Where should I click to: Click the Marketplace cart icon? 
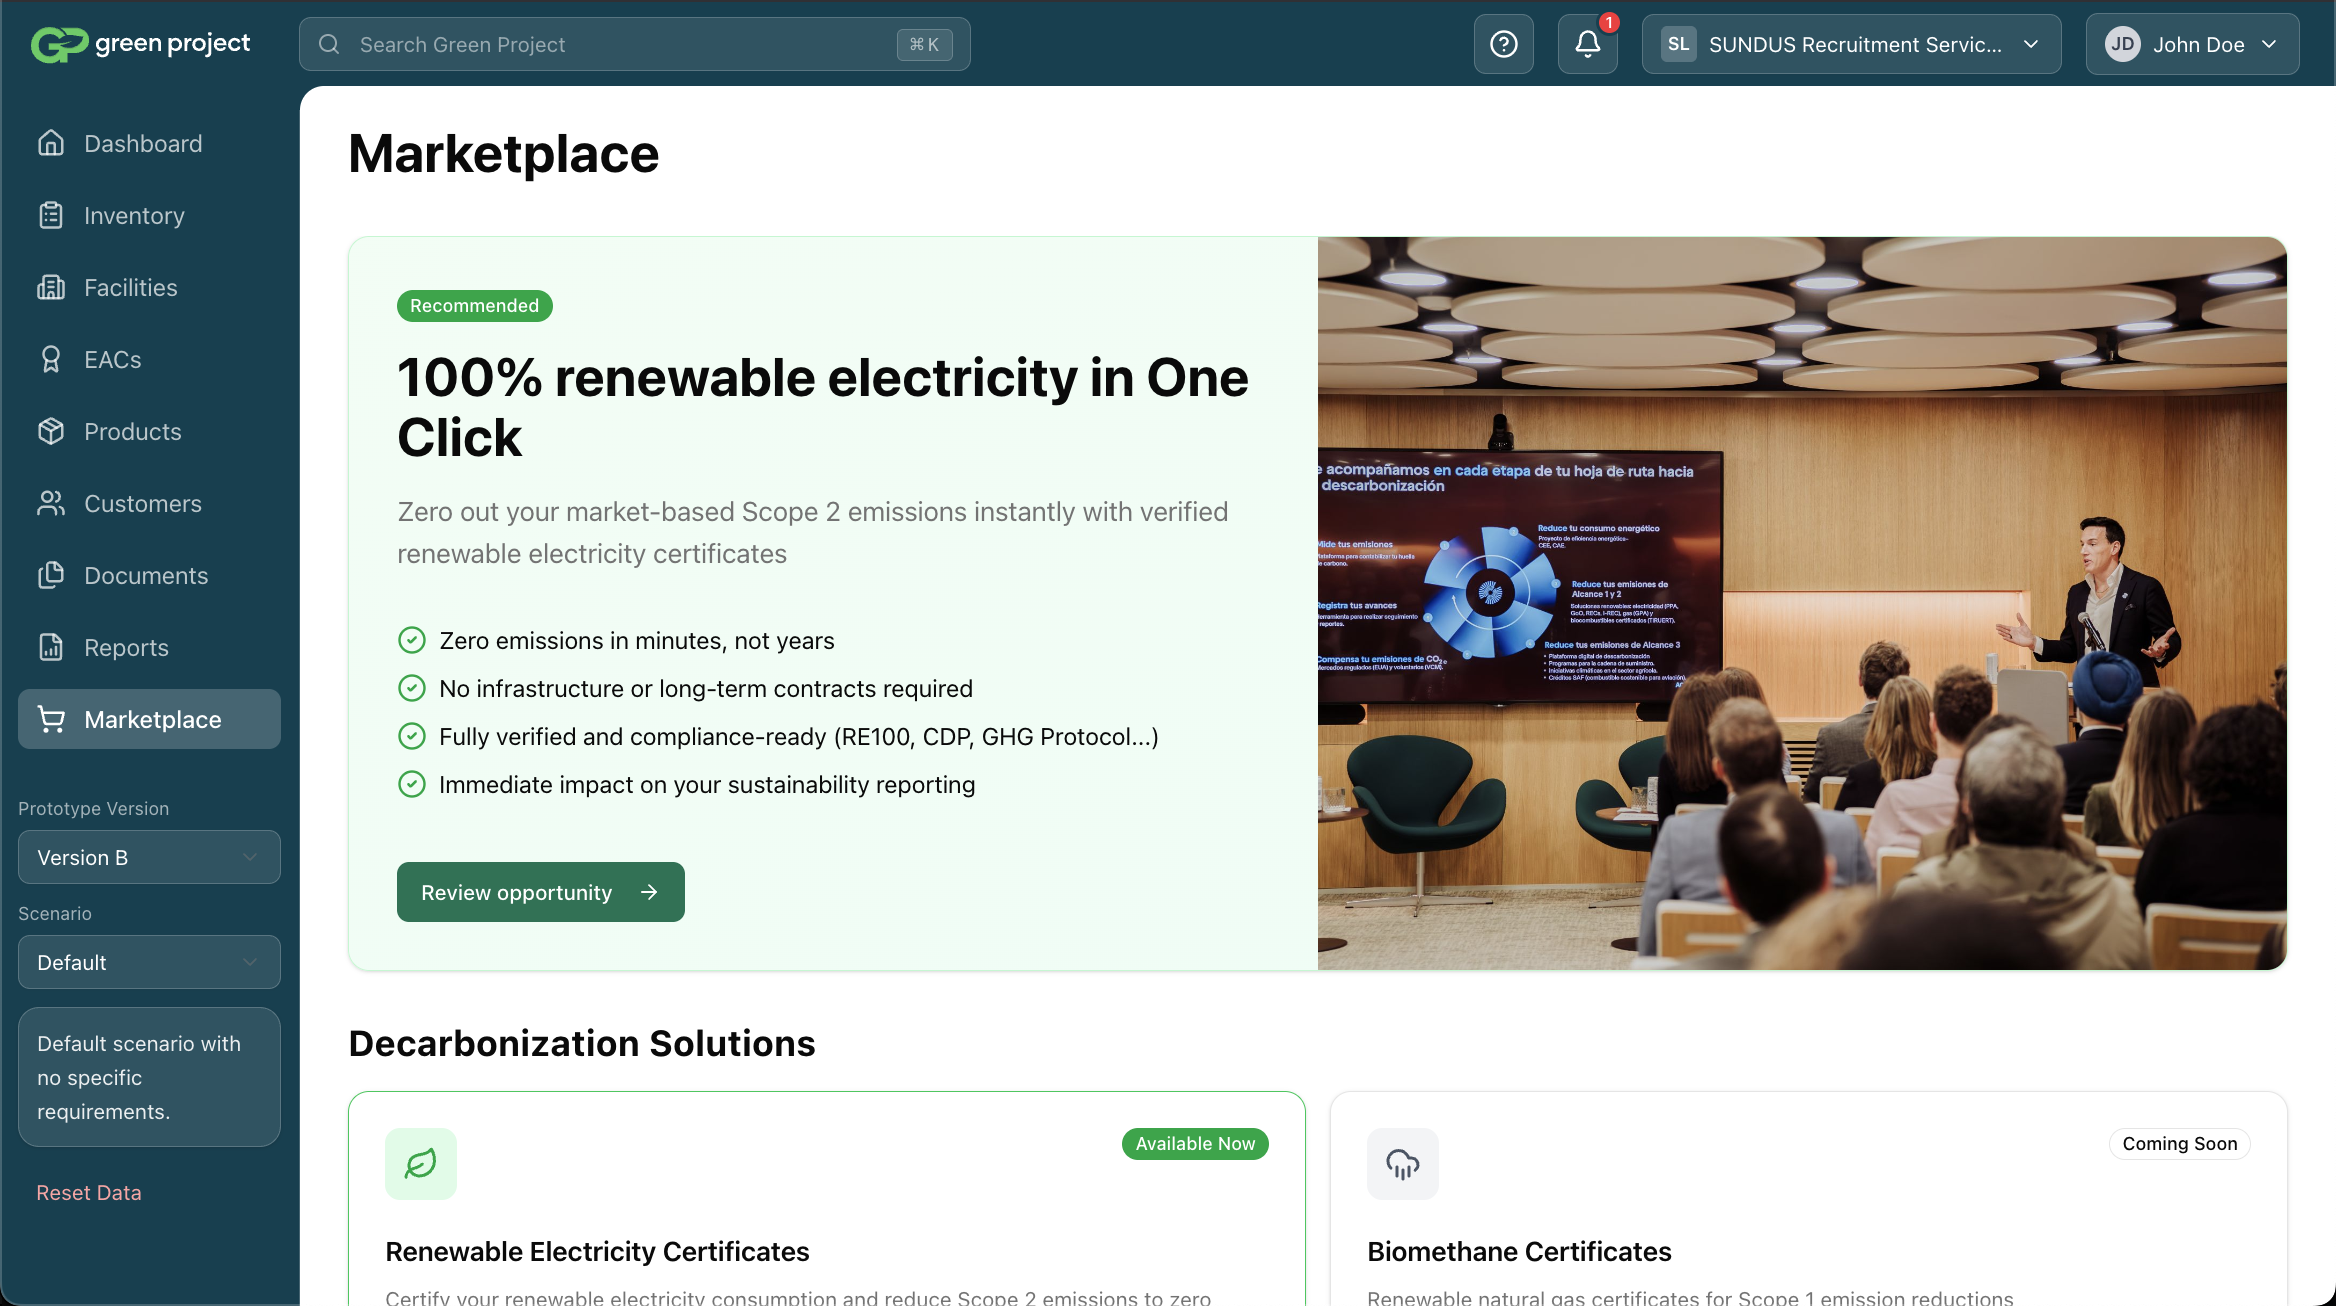(x=51, y=719)
